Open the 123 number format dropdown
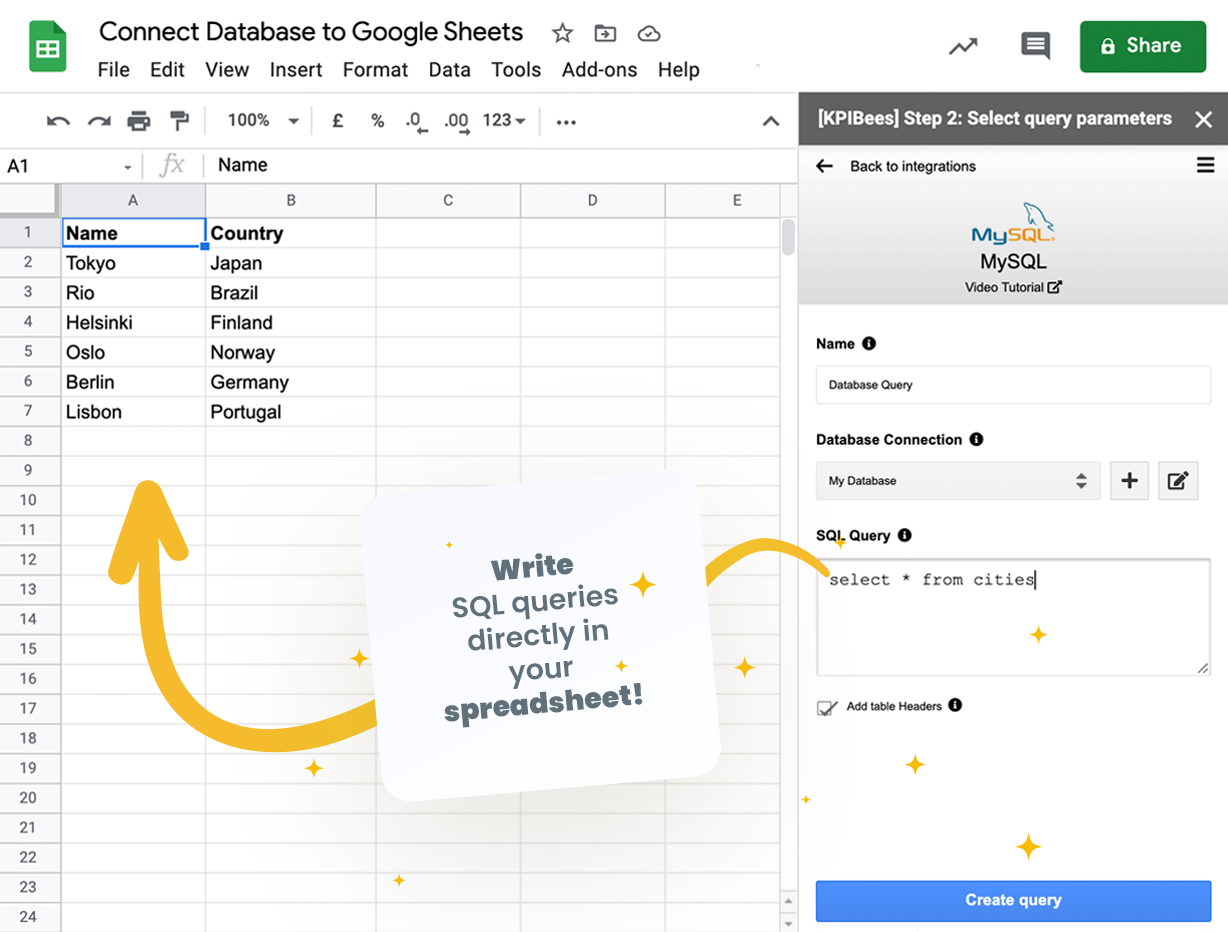This screenshot has height=932, width=1228. pyautogui.click(x=503, y=121)
